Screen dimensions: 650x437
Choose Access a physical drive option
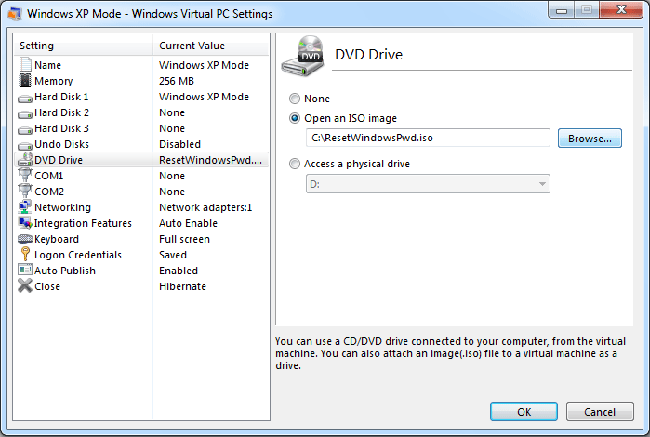pos(294,164)
